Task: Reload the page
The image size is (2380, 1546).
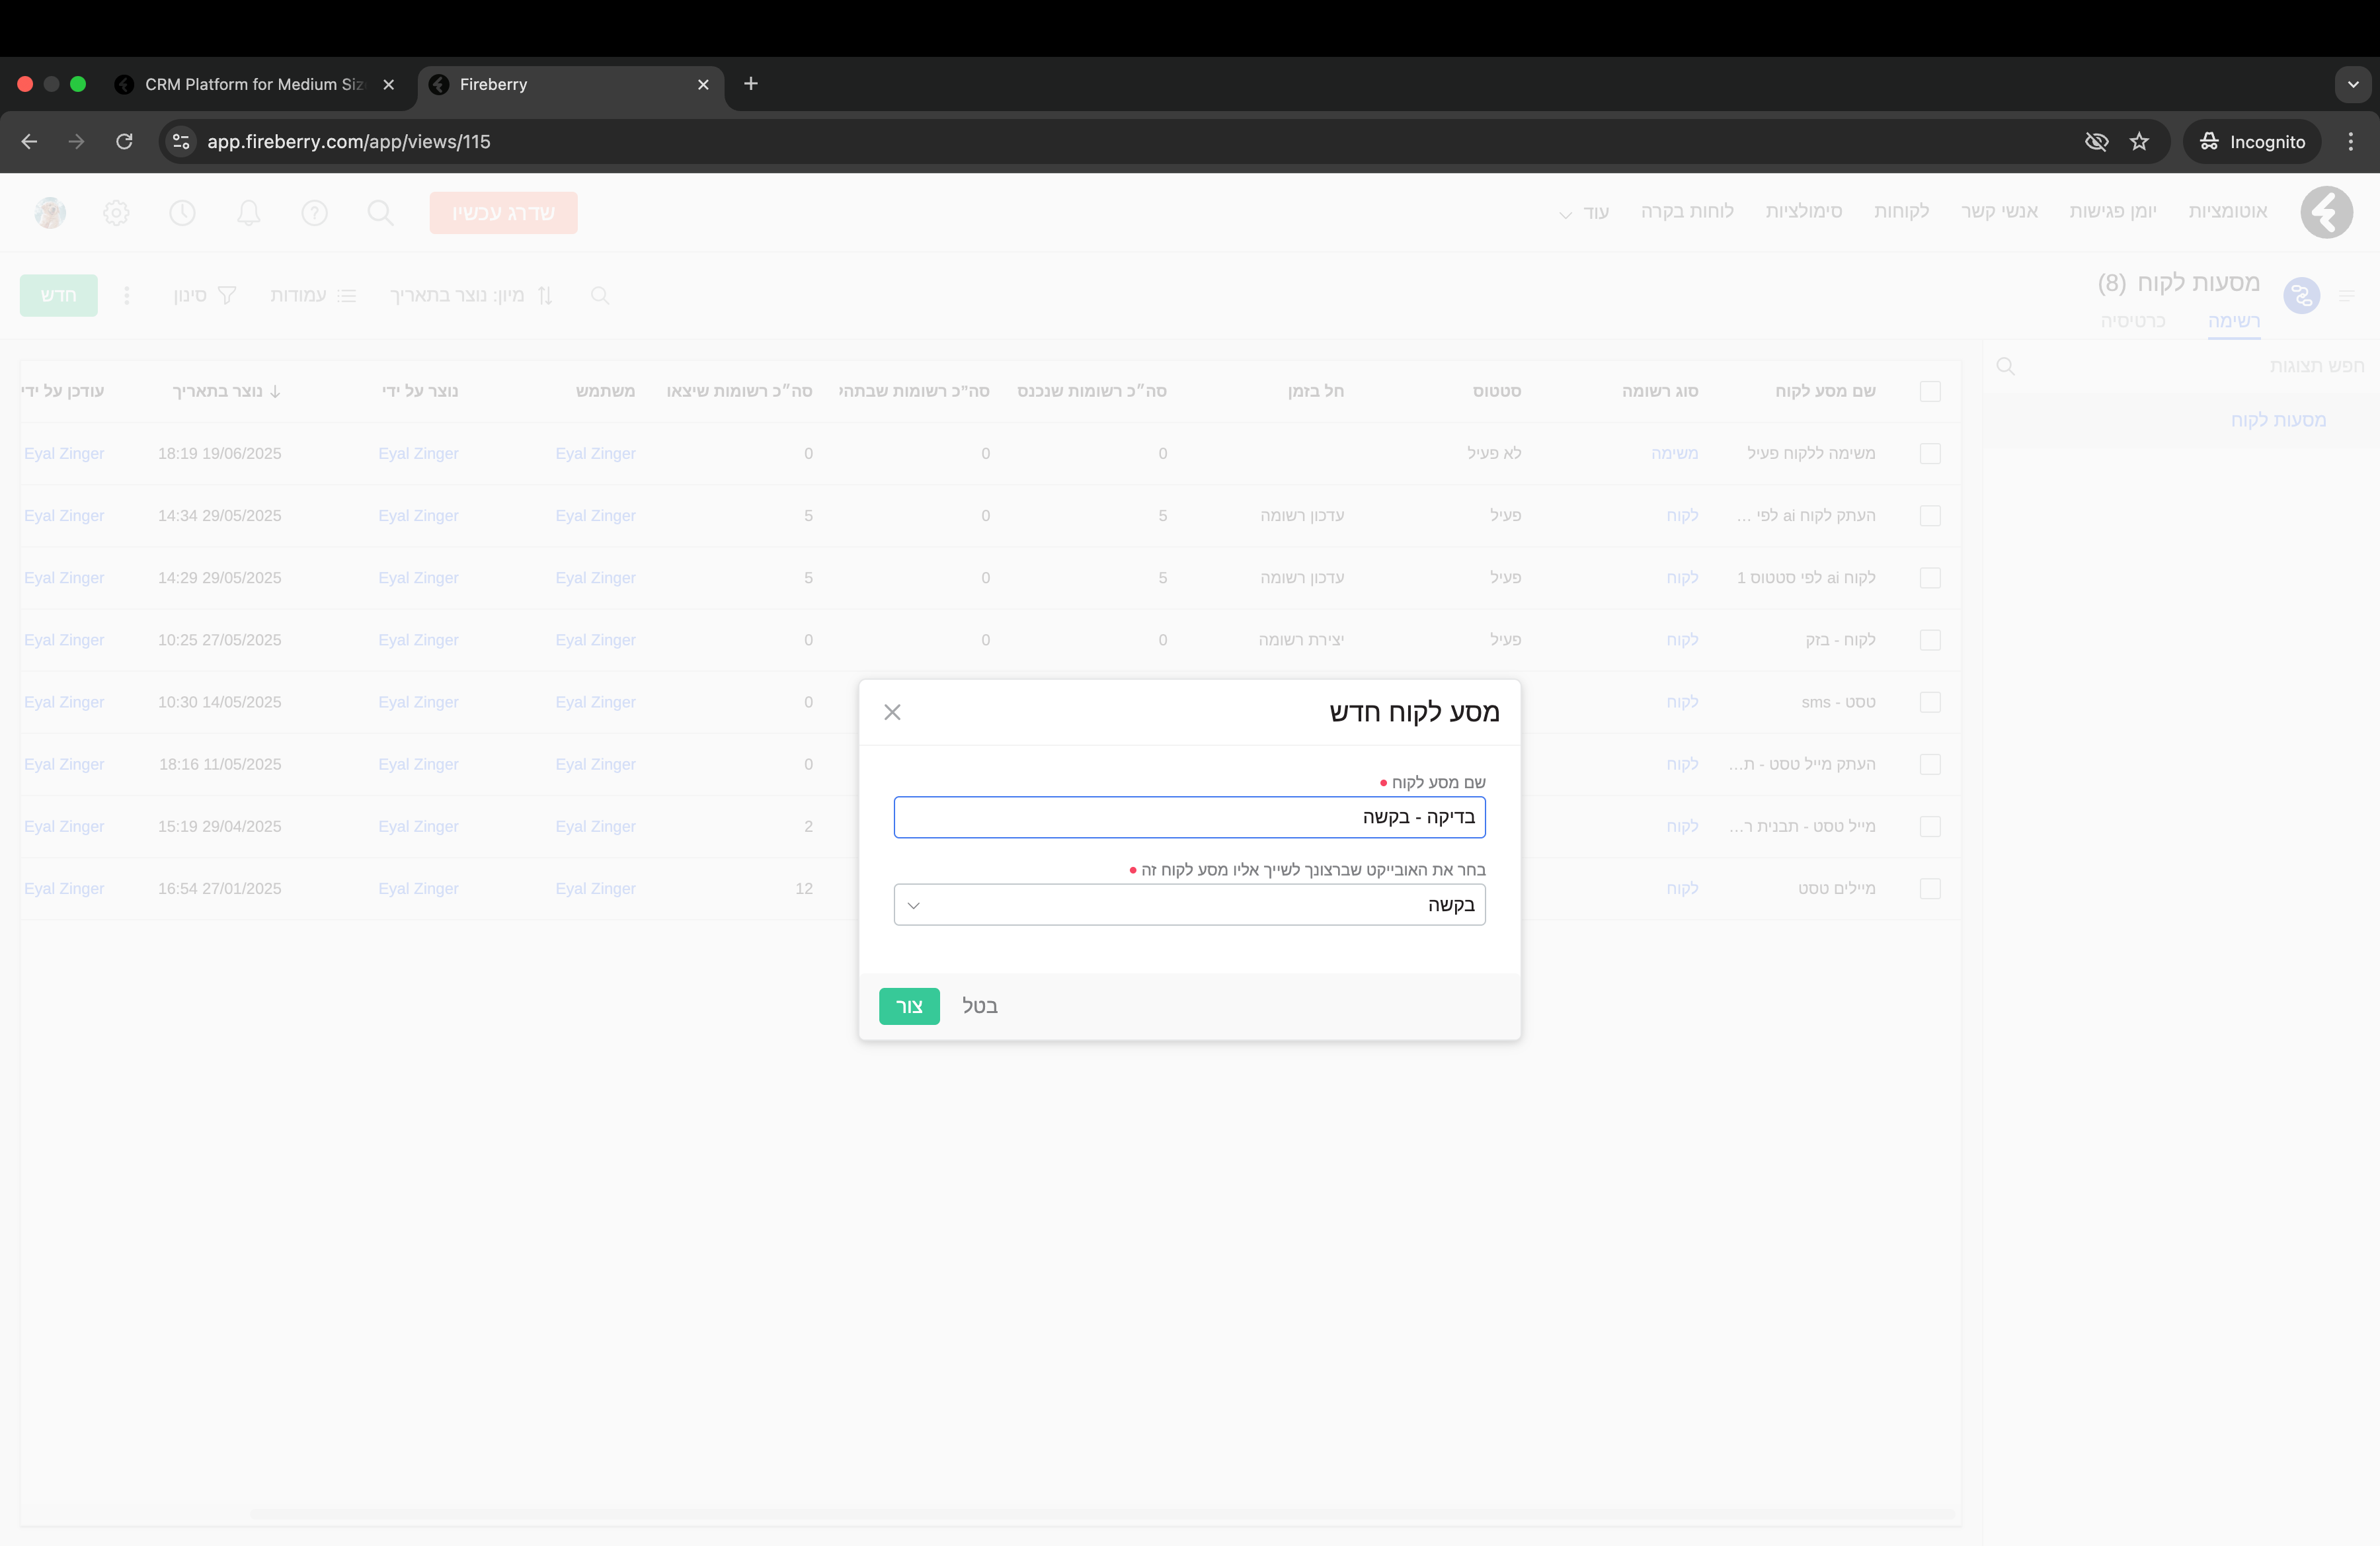Action: (124, 142)
